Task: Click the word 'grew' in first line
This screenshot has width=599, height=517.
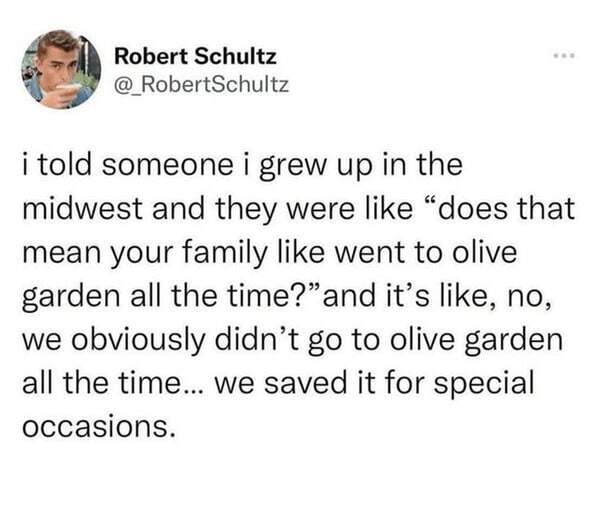Action: [293, 167]
